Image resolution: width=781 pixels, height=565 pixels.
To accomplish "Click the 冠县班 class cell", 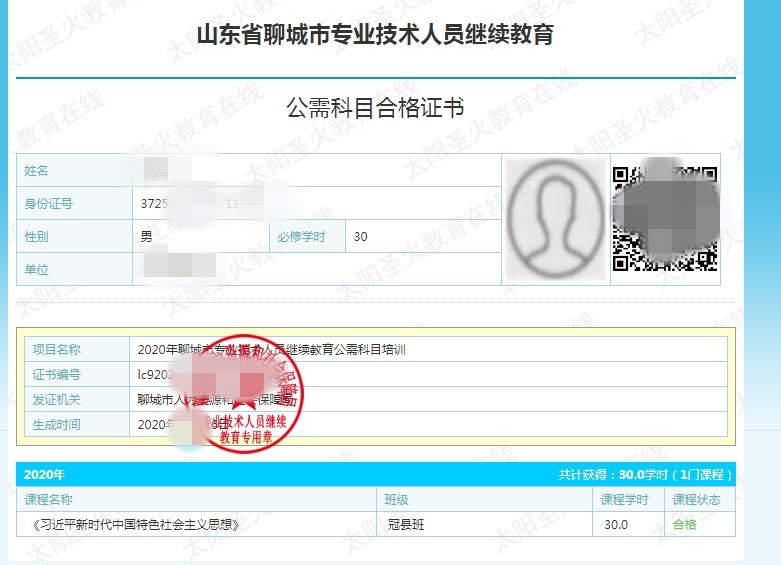I will tap(406, 525).
